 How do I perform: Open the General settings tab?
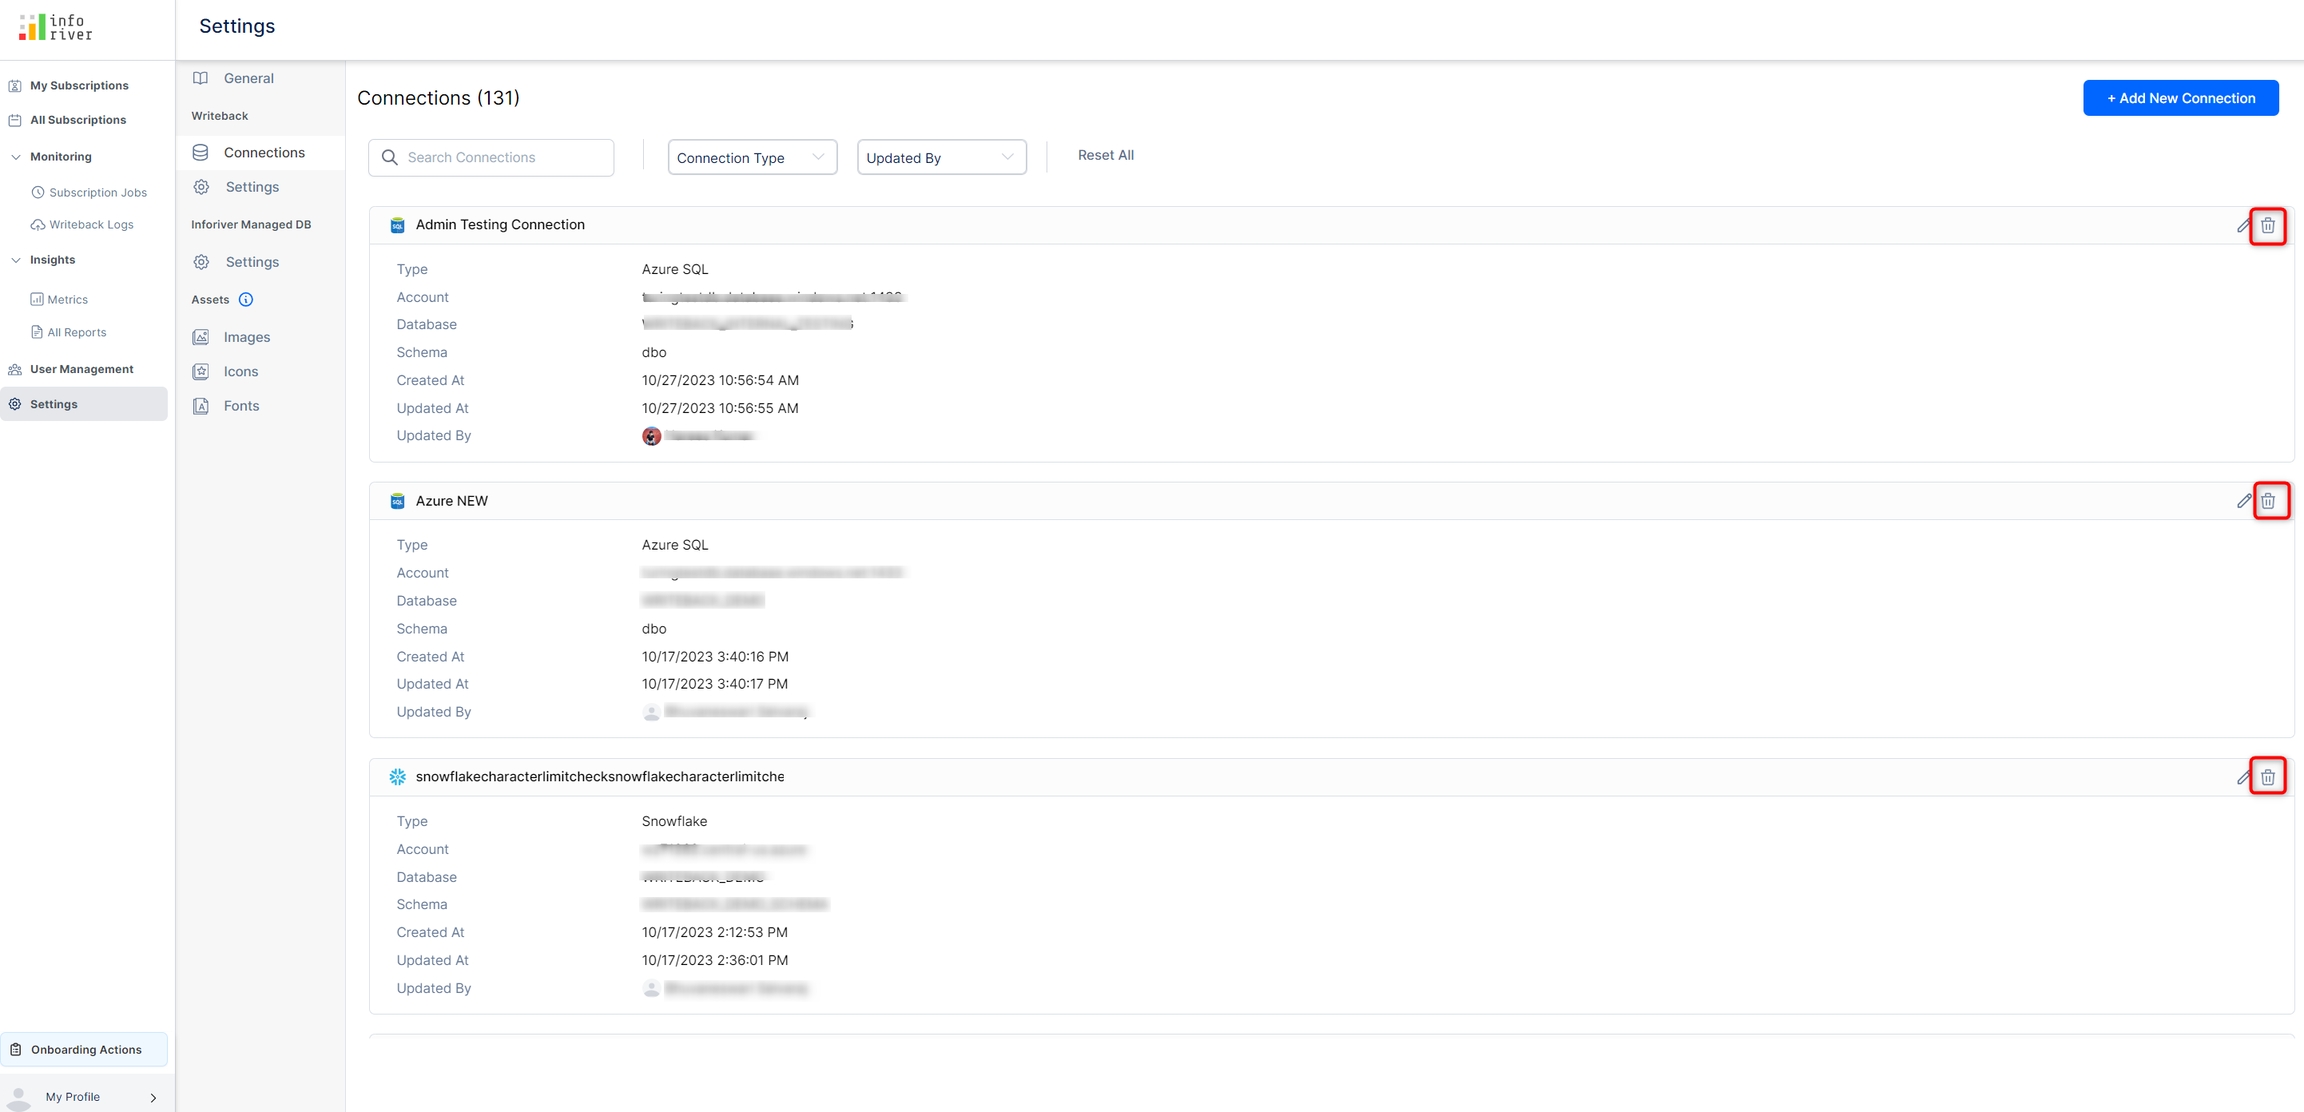[248, 78]
